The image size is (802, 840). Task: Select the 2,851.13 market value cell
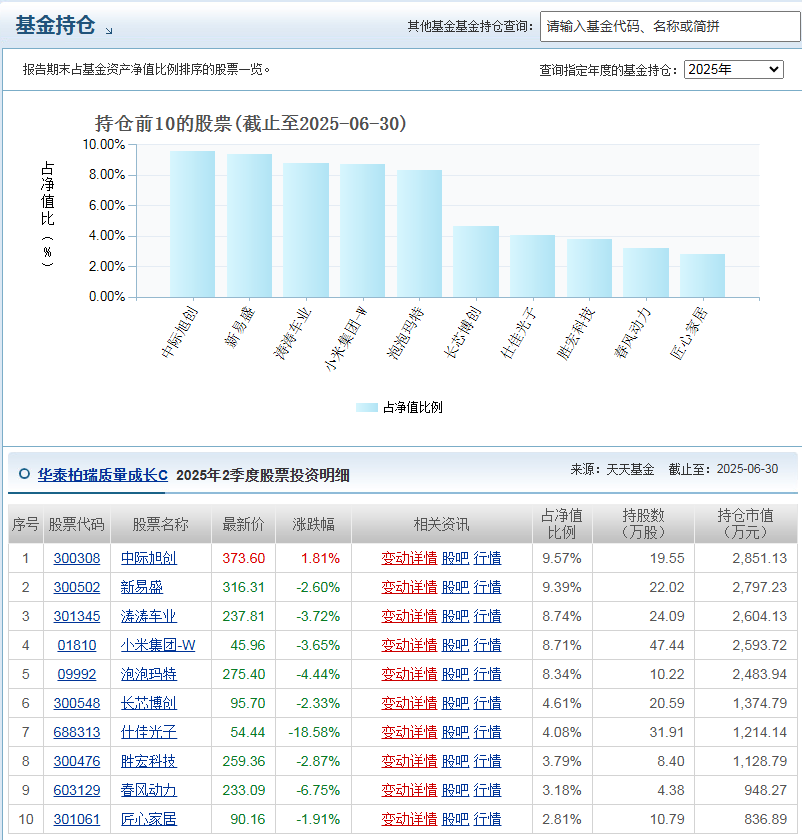tap(745, 558)
